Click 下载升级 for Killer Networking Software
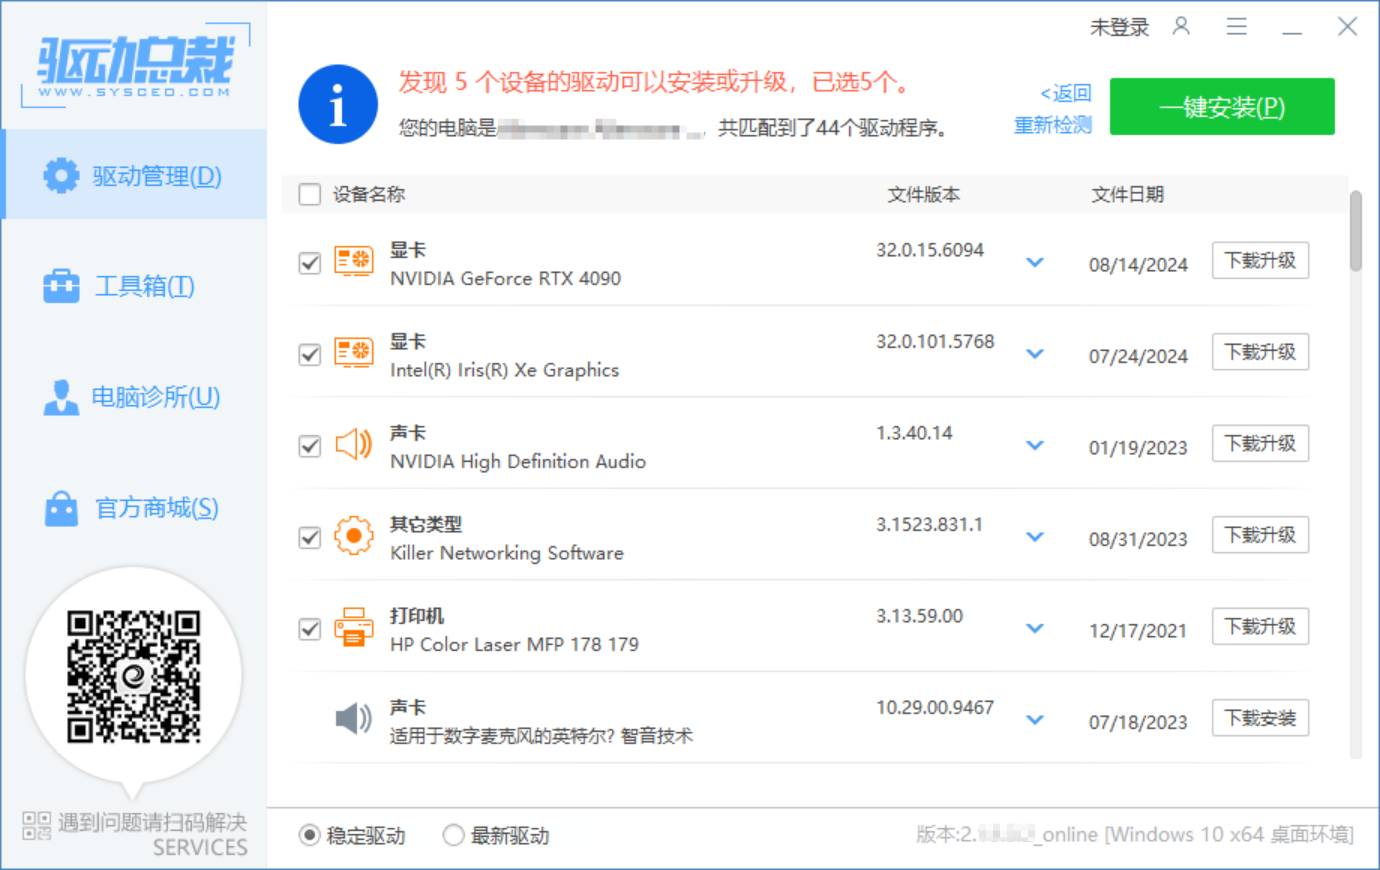 point(1260,535)
